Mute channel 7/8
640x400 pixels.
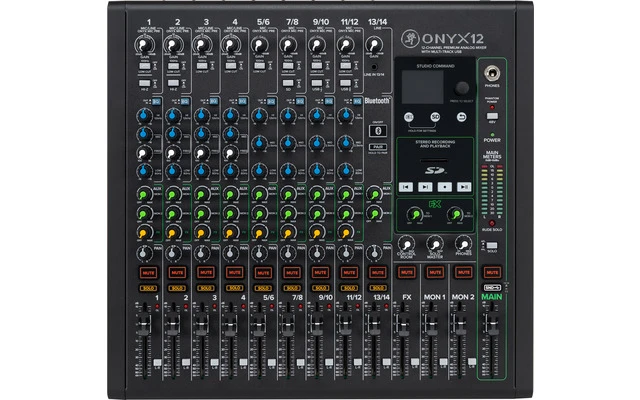tap(292, 272)
